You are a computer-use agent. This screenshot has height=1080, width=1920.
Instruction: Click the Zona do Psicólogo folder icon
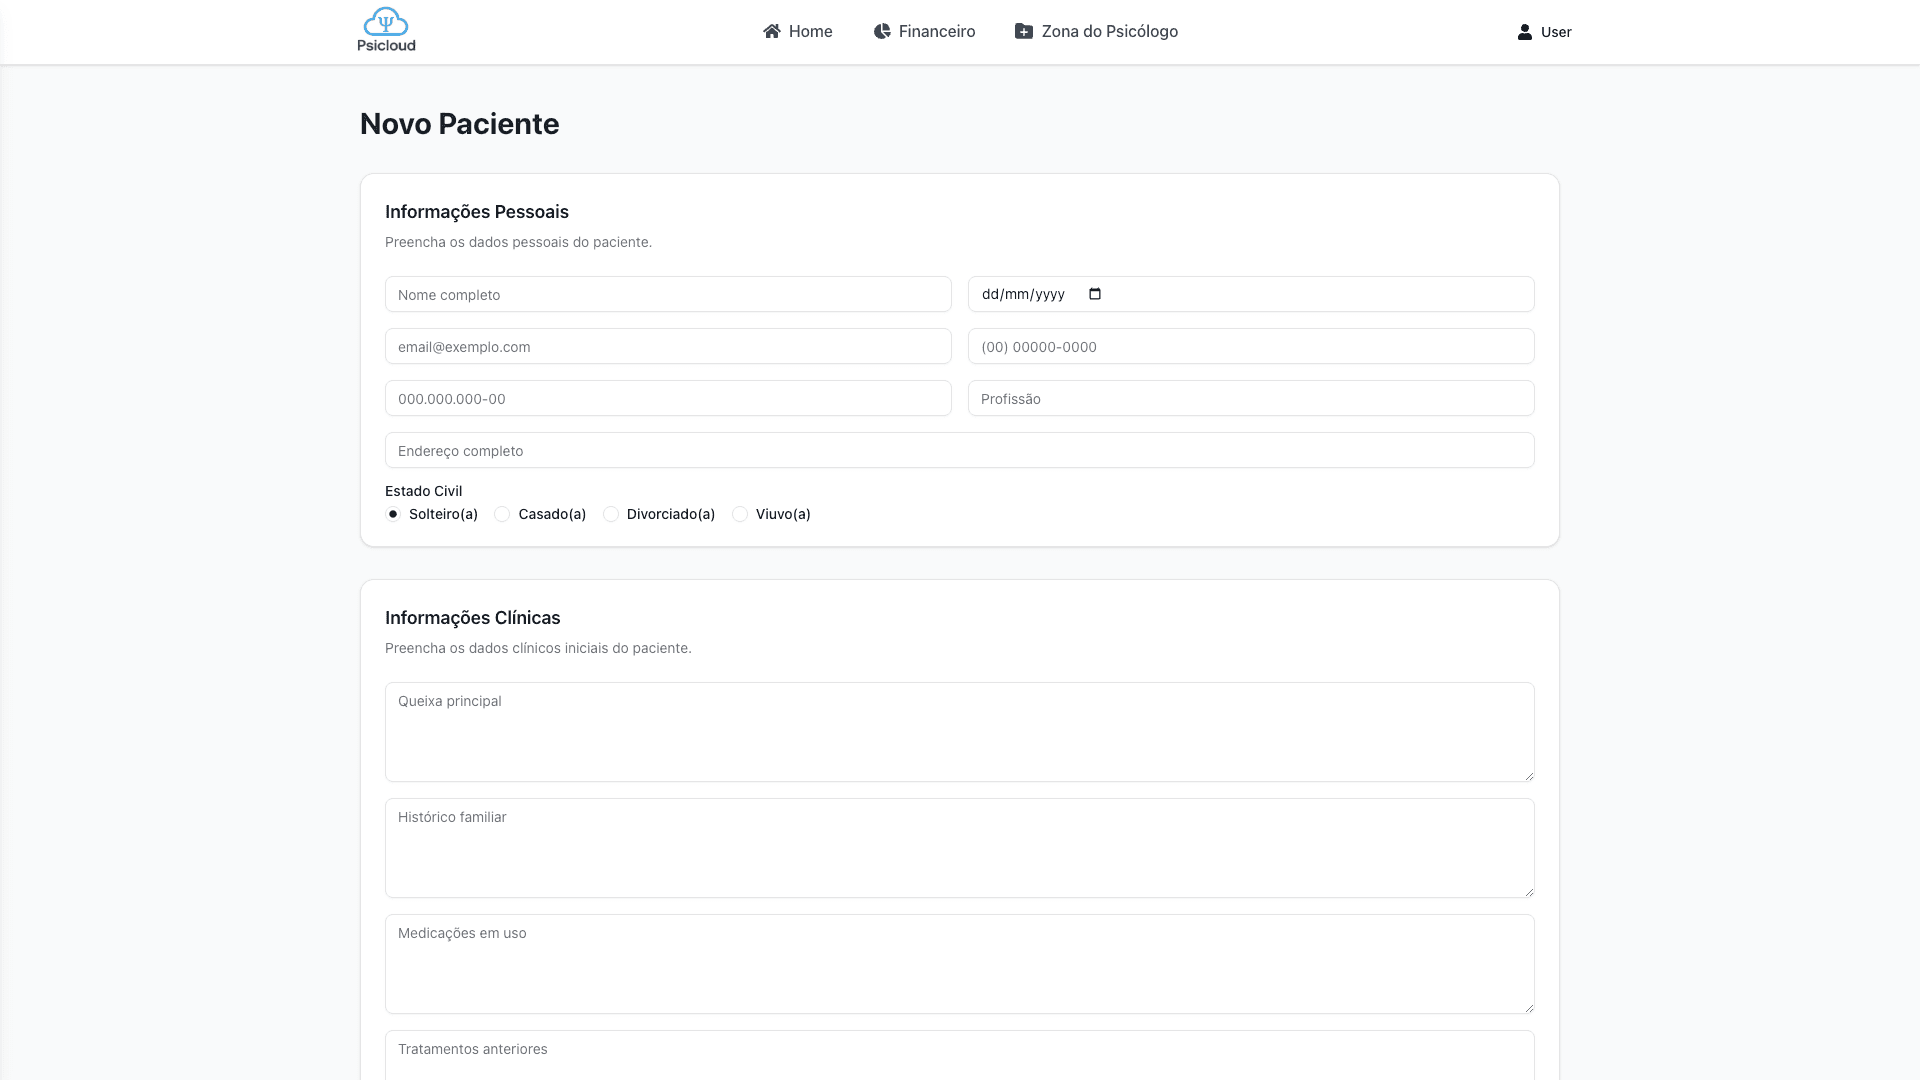pos(1024,31)
